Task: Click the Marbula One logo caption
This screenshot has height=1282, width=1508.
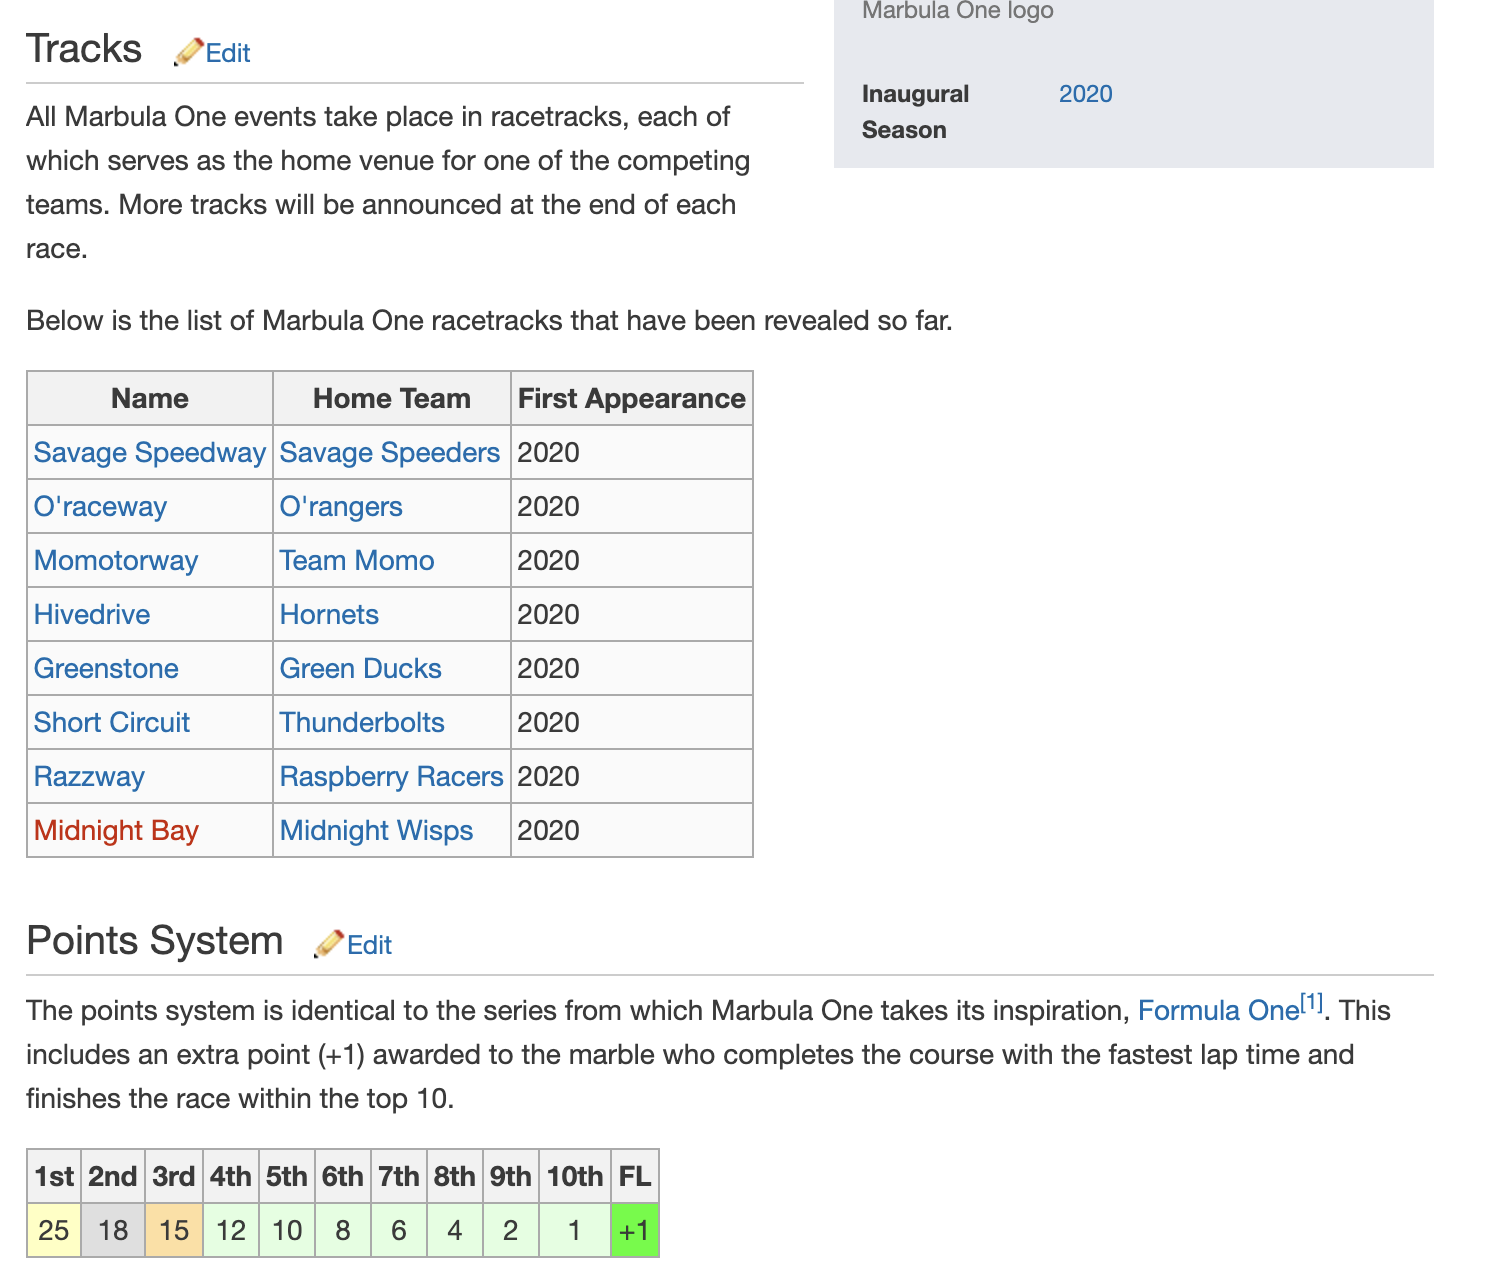Action: pos(958,11)
